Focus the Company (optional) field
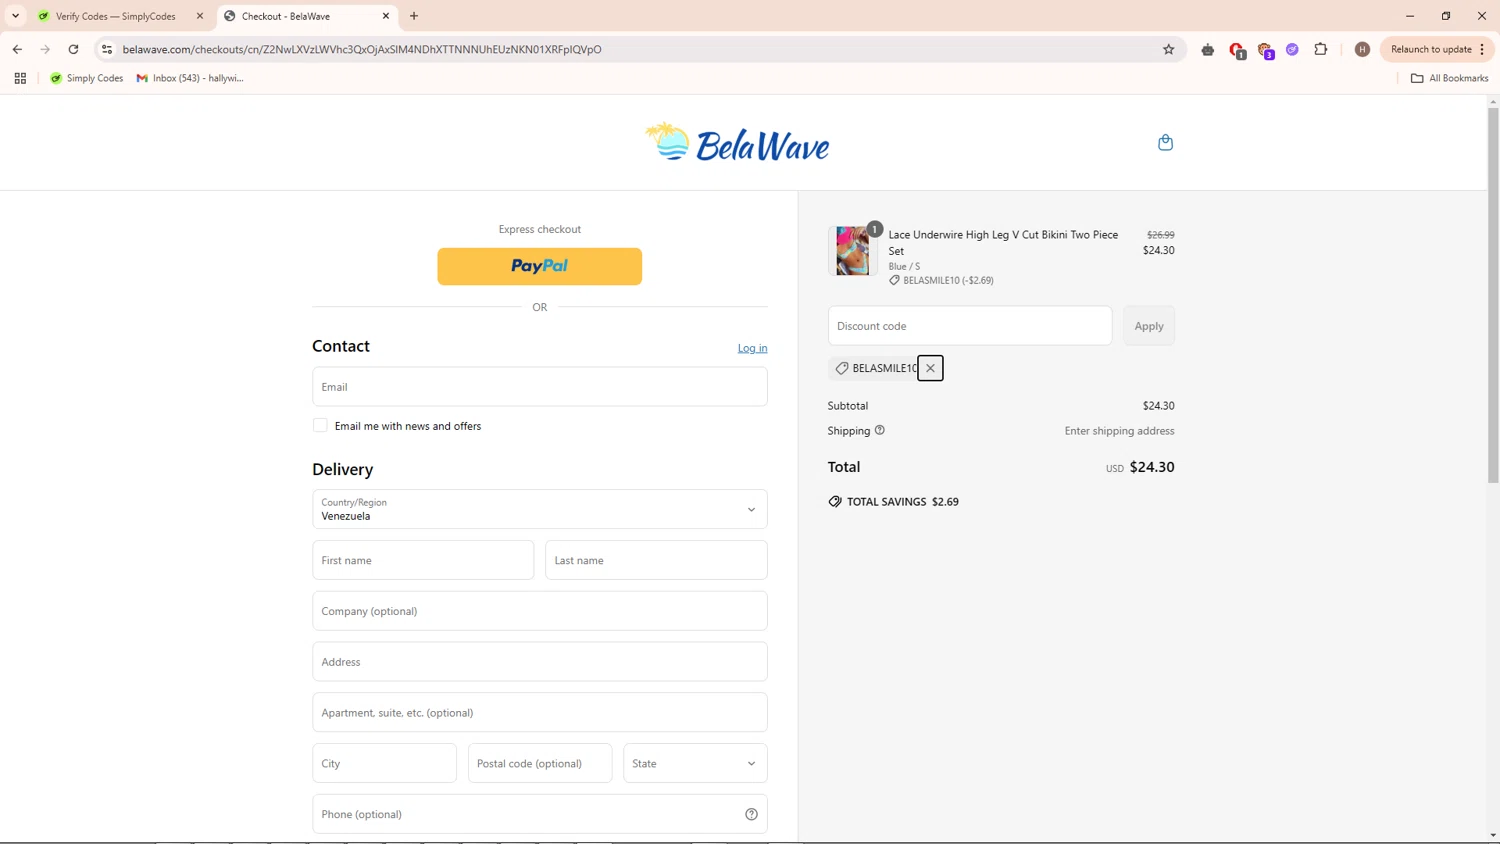This screenshot has height=844, width=1500. (x=540, y=611)
